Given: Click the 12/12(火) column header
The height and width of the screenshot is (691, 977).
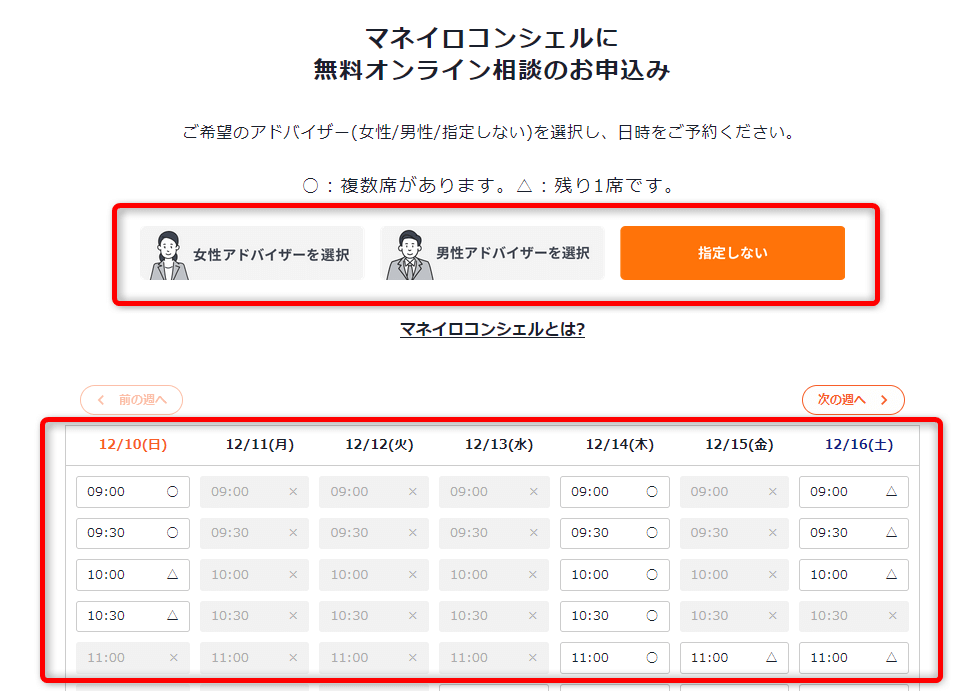Looking at the screenshot, I should [x=379, y=444].
